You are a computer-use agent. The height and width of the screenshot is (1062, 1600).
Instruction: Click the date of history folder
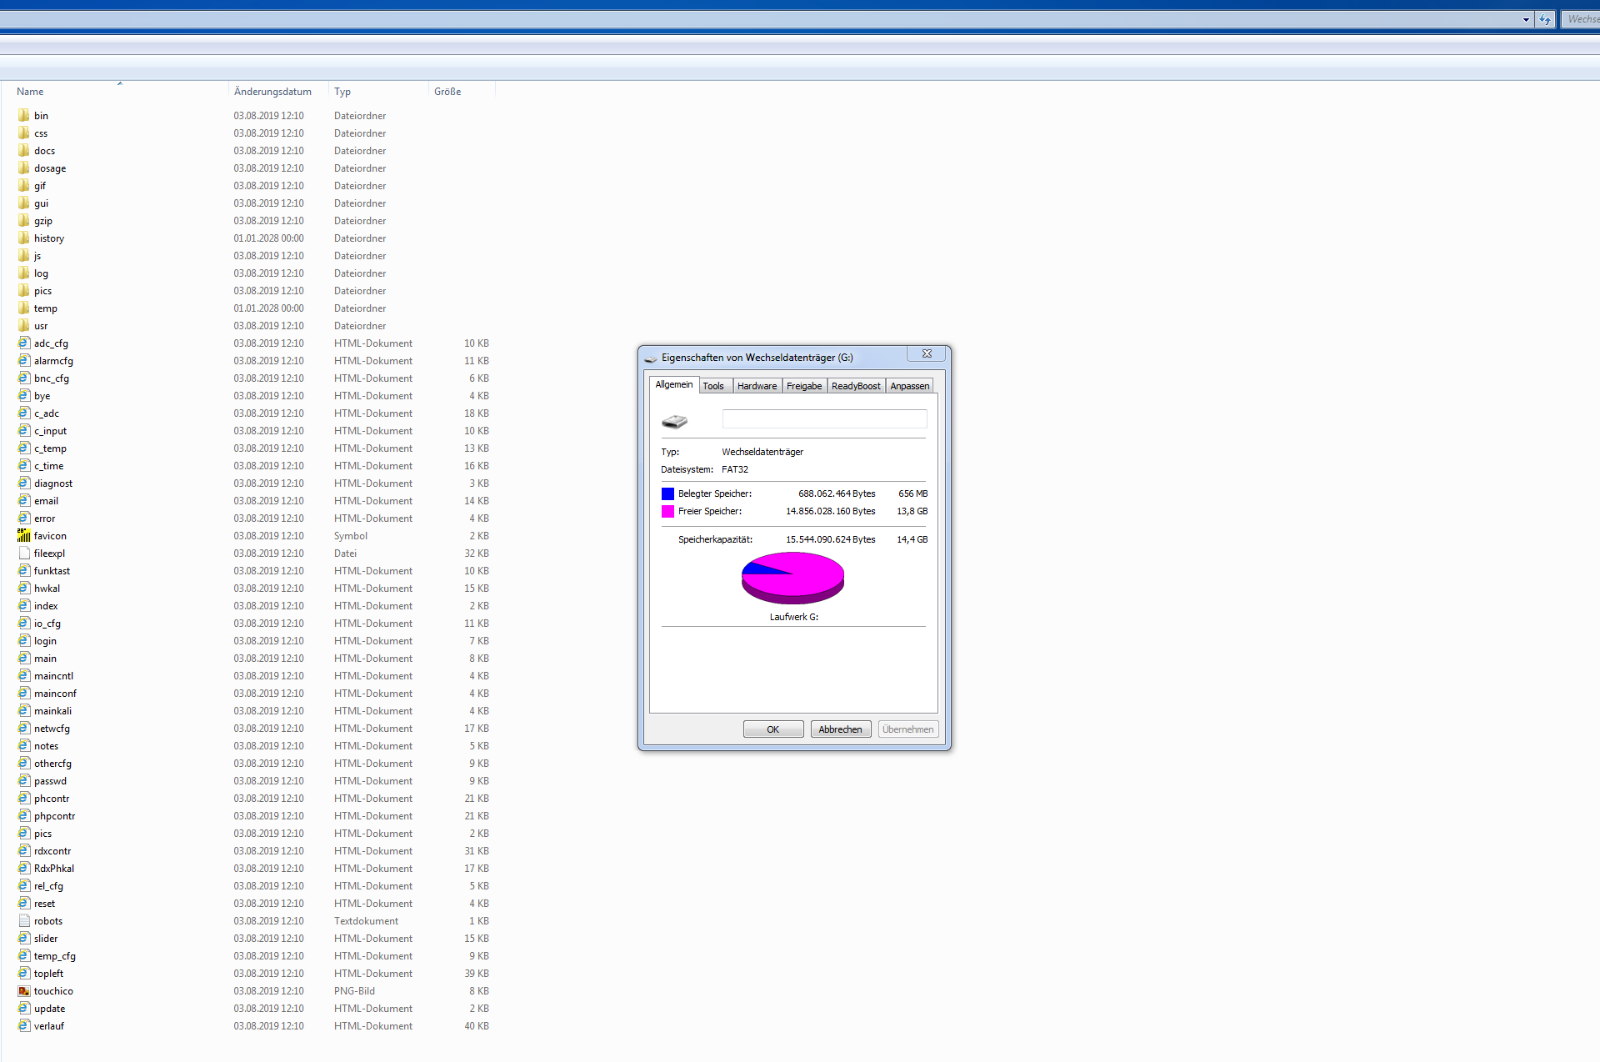[269, 238]
